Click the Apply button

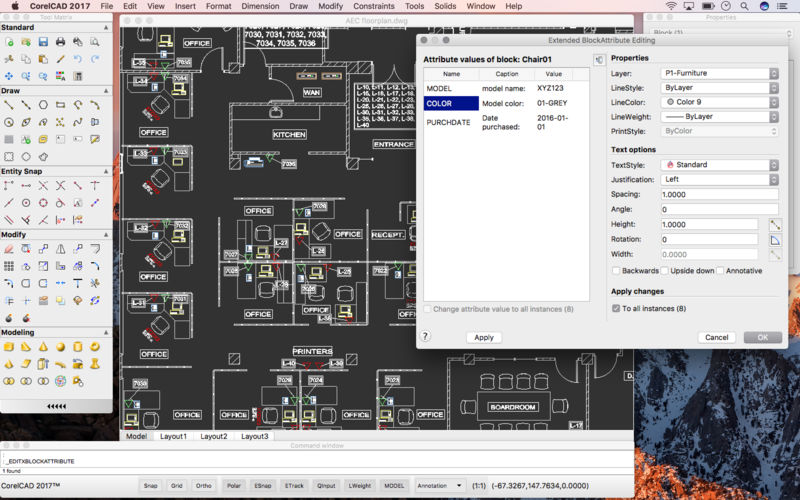484,337
